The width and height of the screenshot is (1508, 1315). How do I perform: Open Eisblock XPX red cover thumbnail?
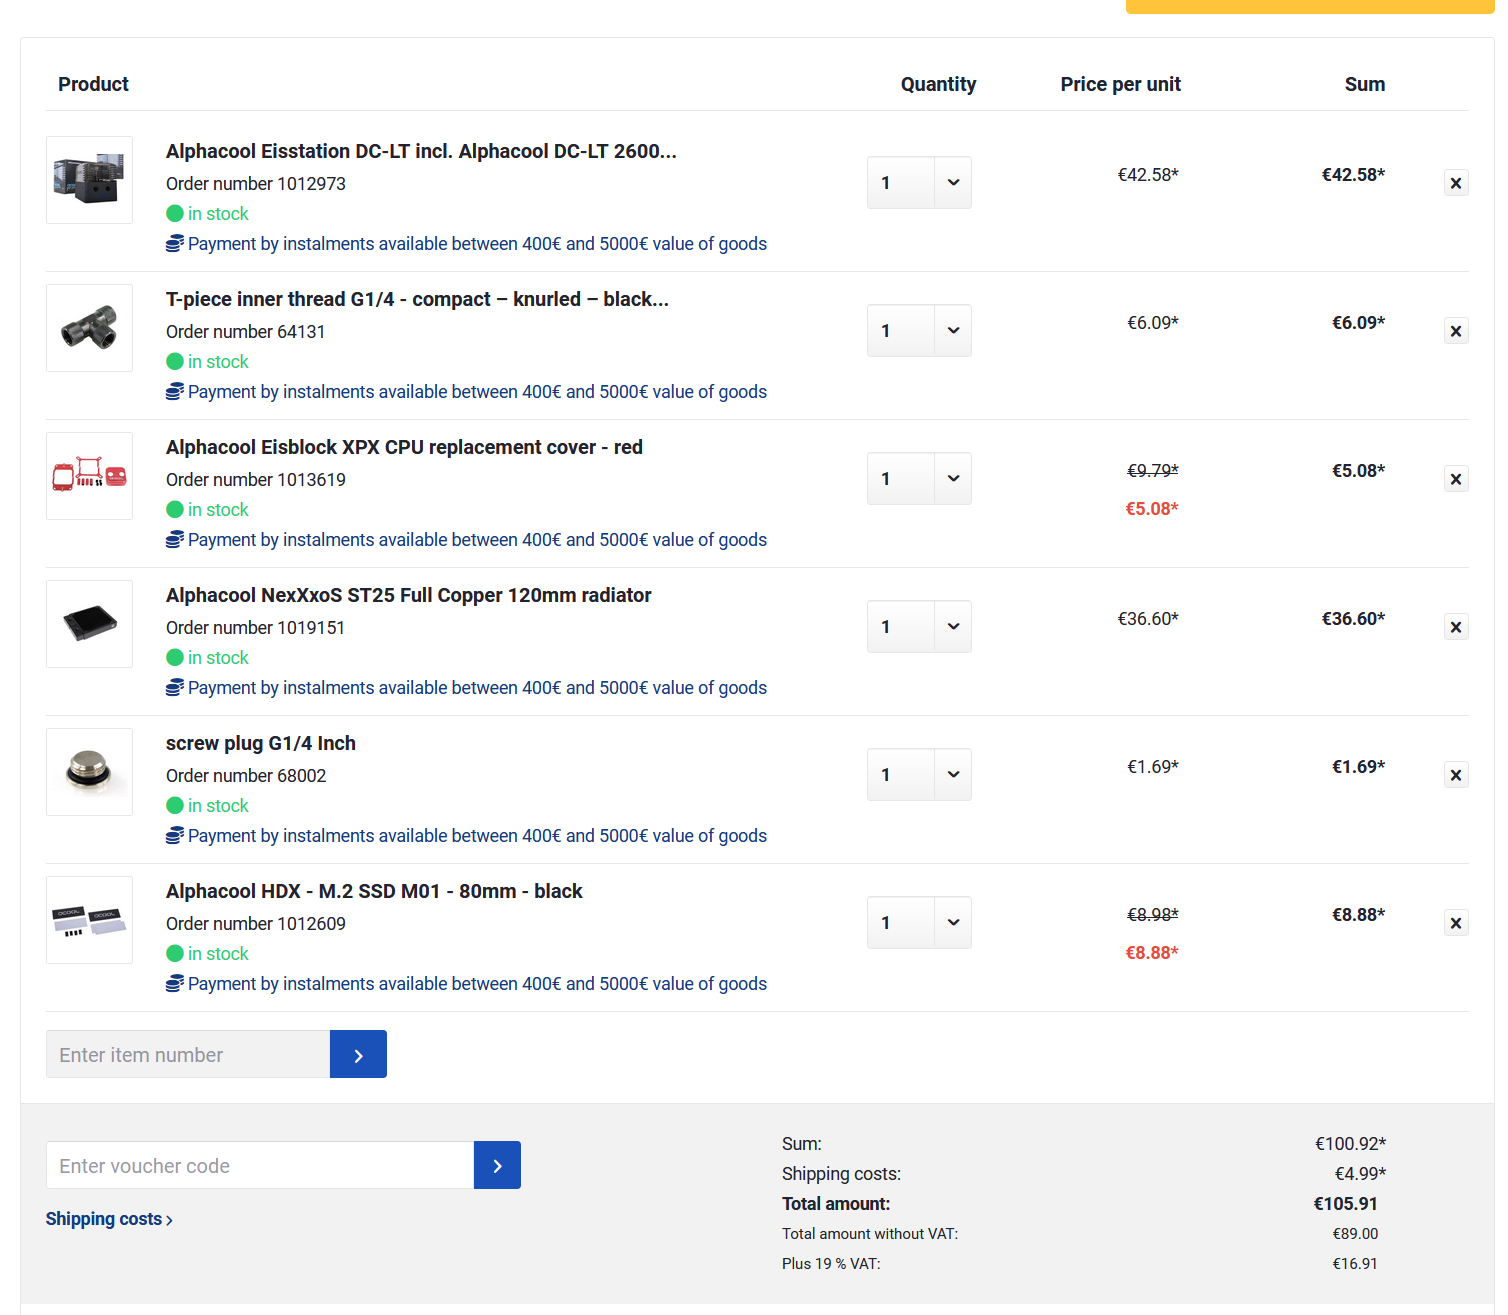(89, 476)
